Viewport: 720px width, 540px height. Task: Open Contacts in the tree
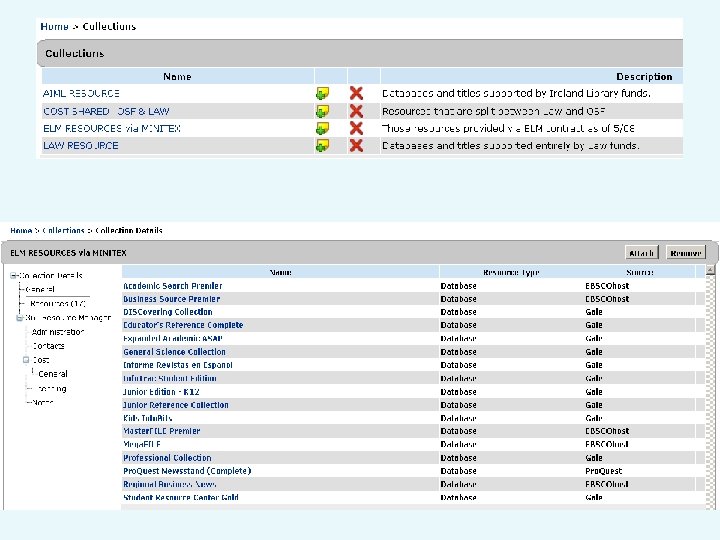(x=48, y=346)
